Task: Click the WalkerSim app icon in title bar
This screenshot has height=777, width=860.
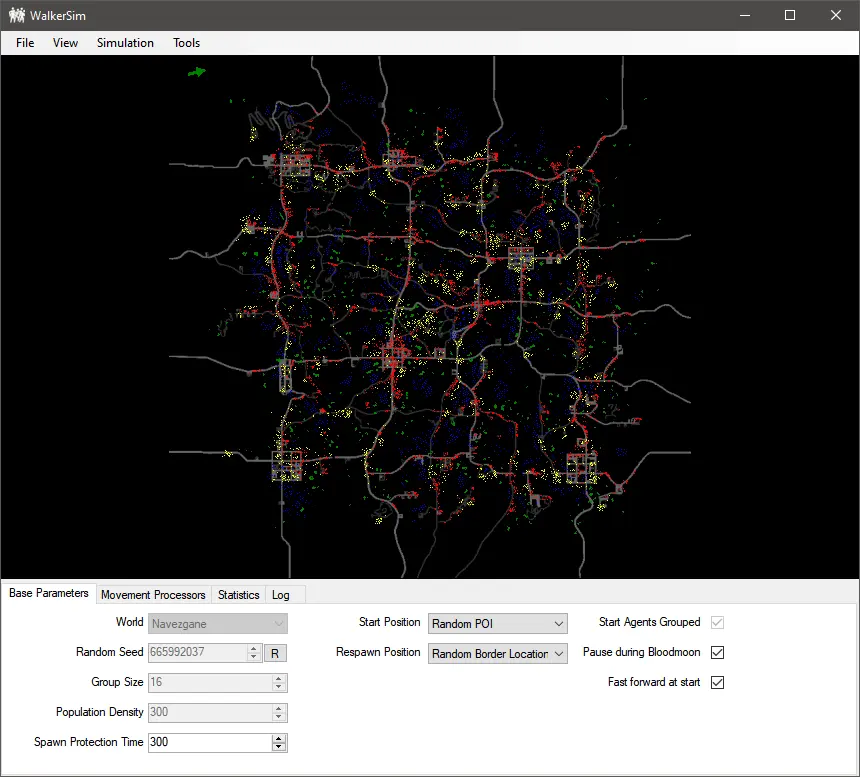Action: pos(17,15)
